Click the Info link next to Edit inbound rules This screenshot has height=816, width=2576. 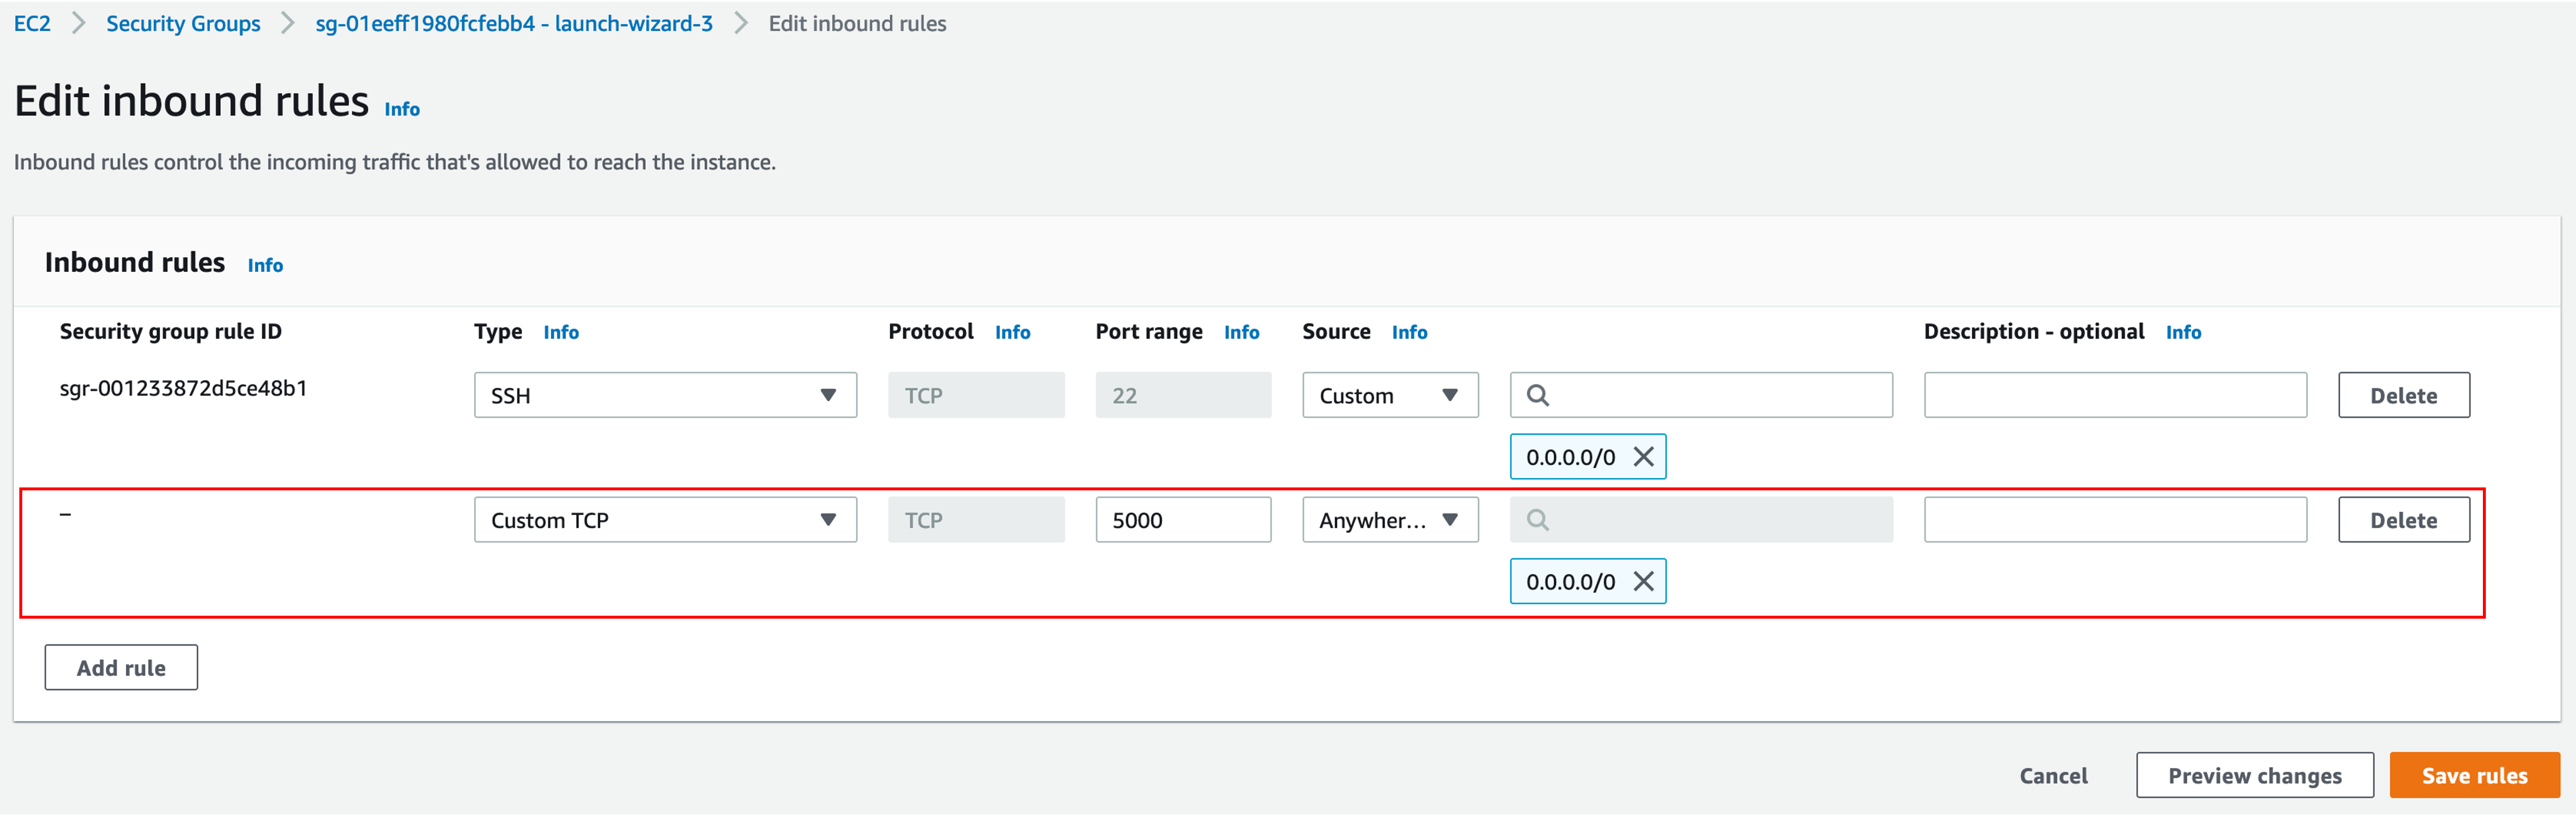click(x=402, y=109)
